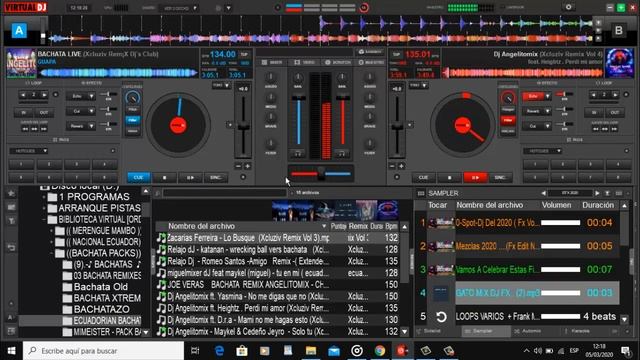Click the left deck filter knob
Viewport: 640px width, 360px height.
click(x=133, y=98)
